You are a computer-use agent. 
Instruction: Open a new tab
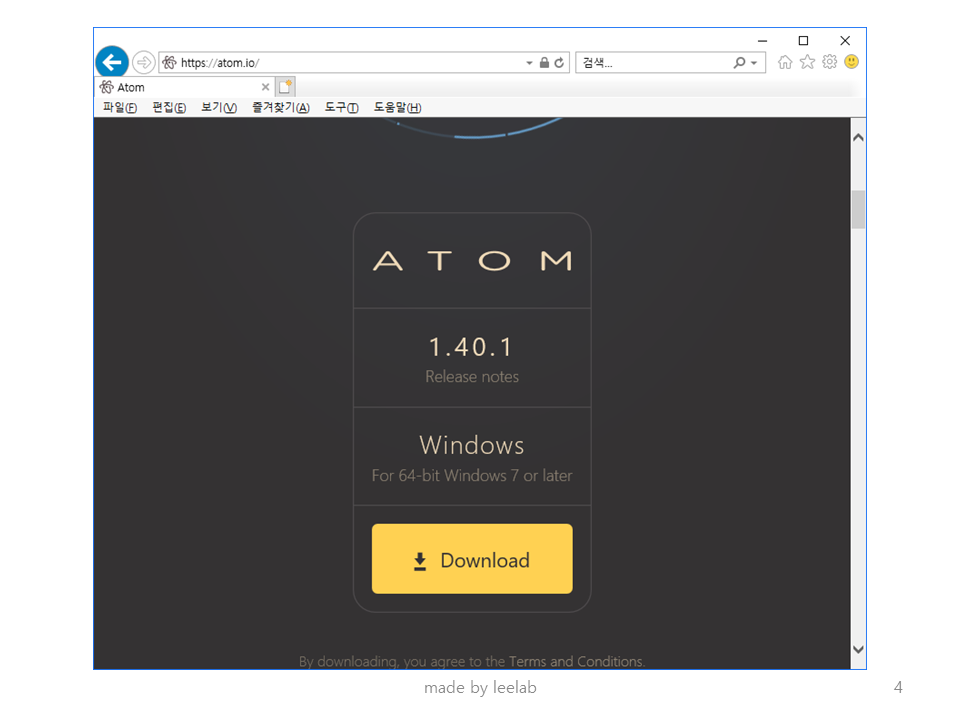(x=285, y=87)
